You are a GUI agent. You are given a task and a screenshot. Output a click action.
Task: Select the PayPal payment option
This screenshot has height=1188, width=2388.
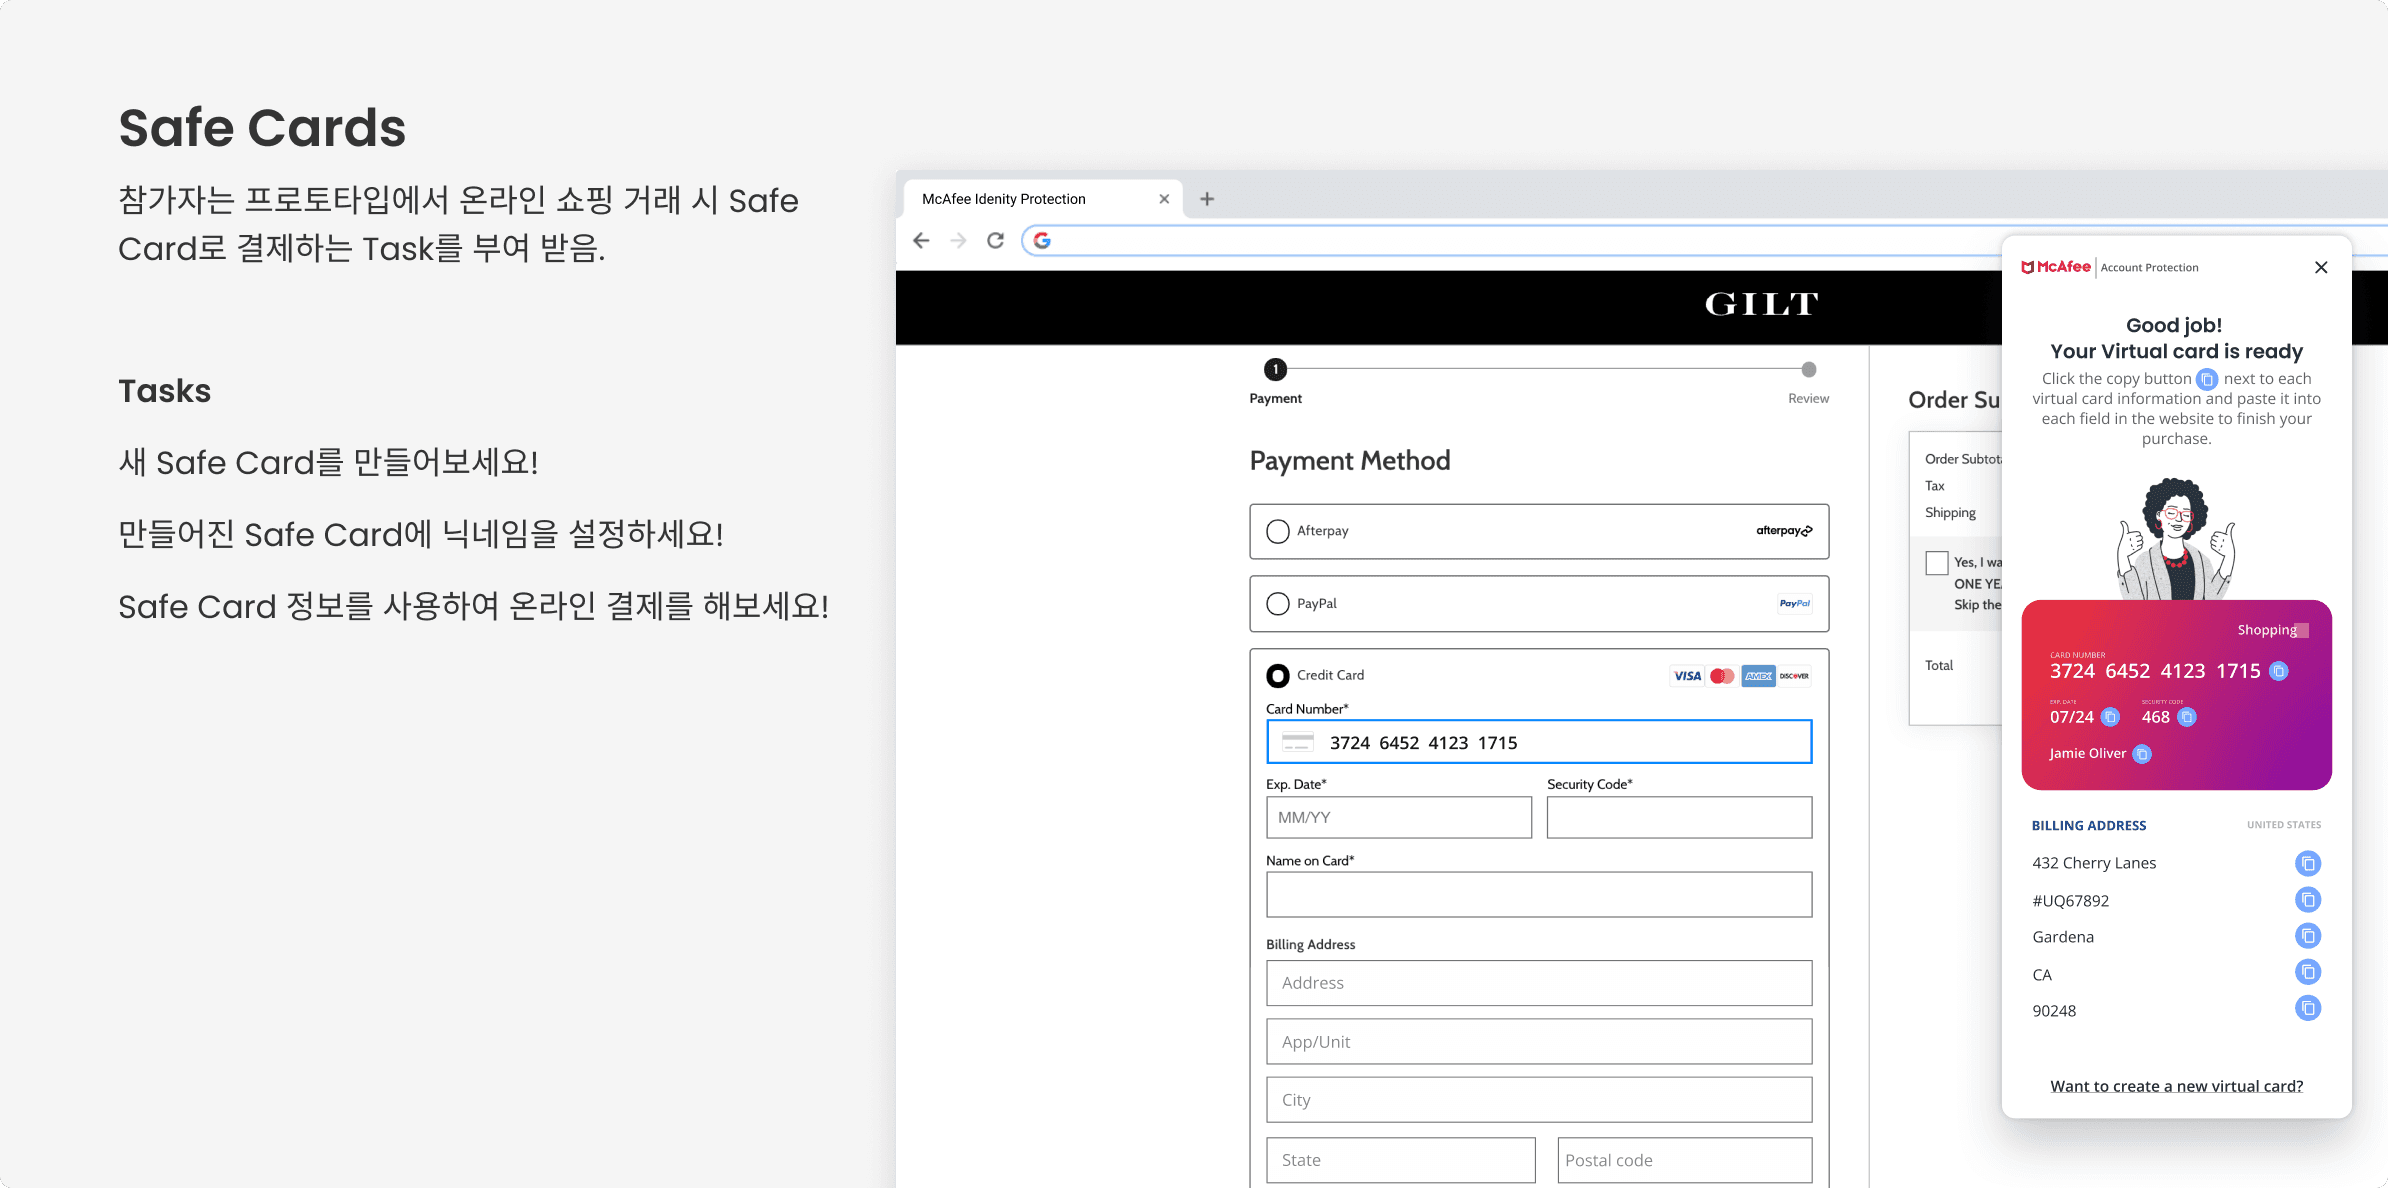coord(1278,604)
